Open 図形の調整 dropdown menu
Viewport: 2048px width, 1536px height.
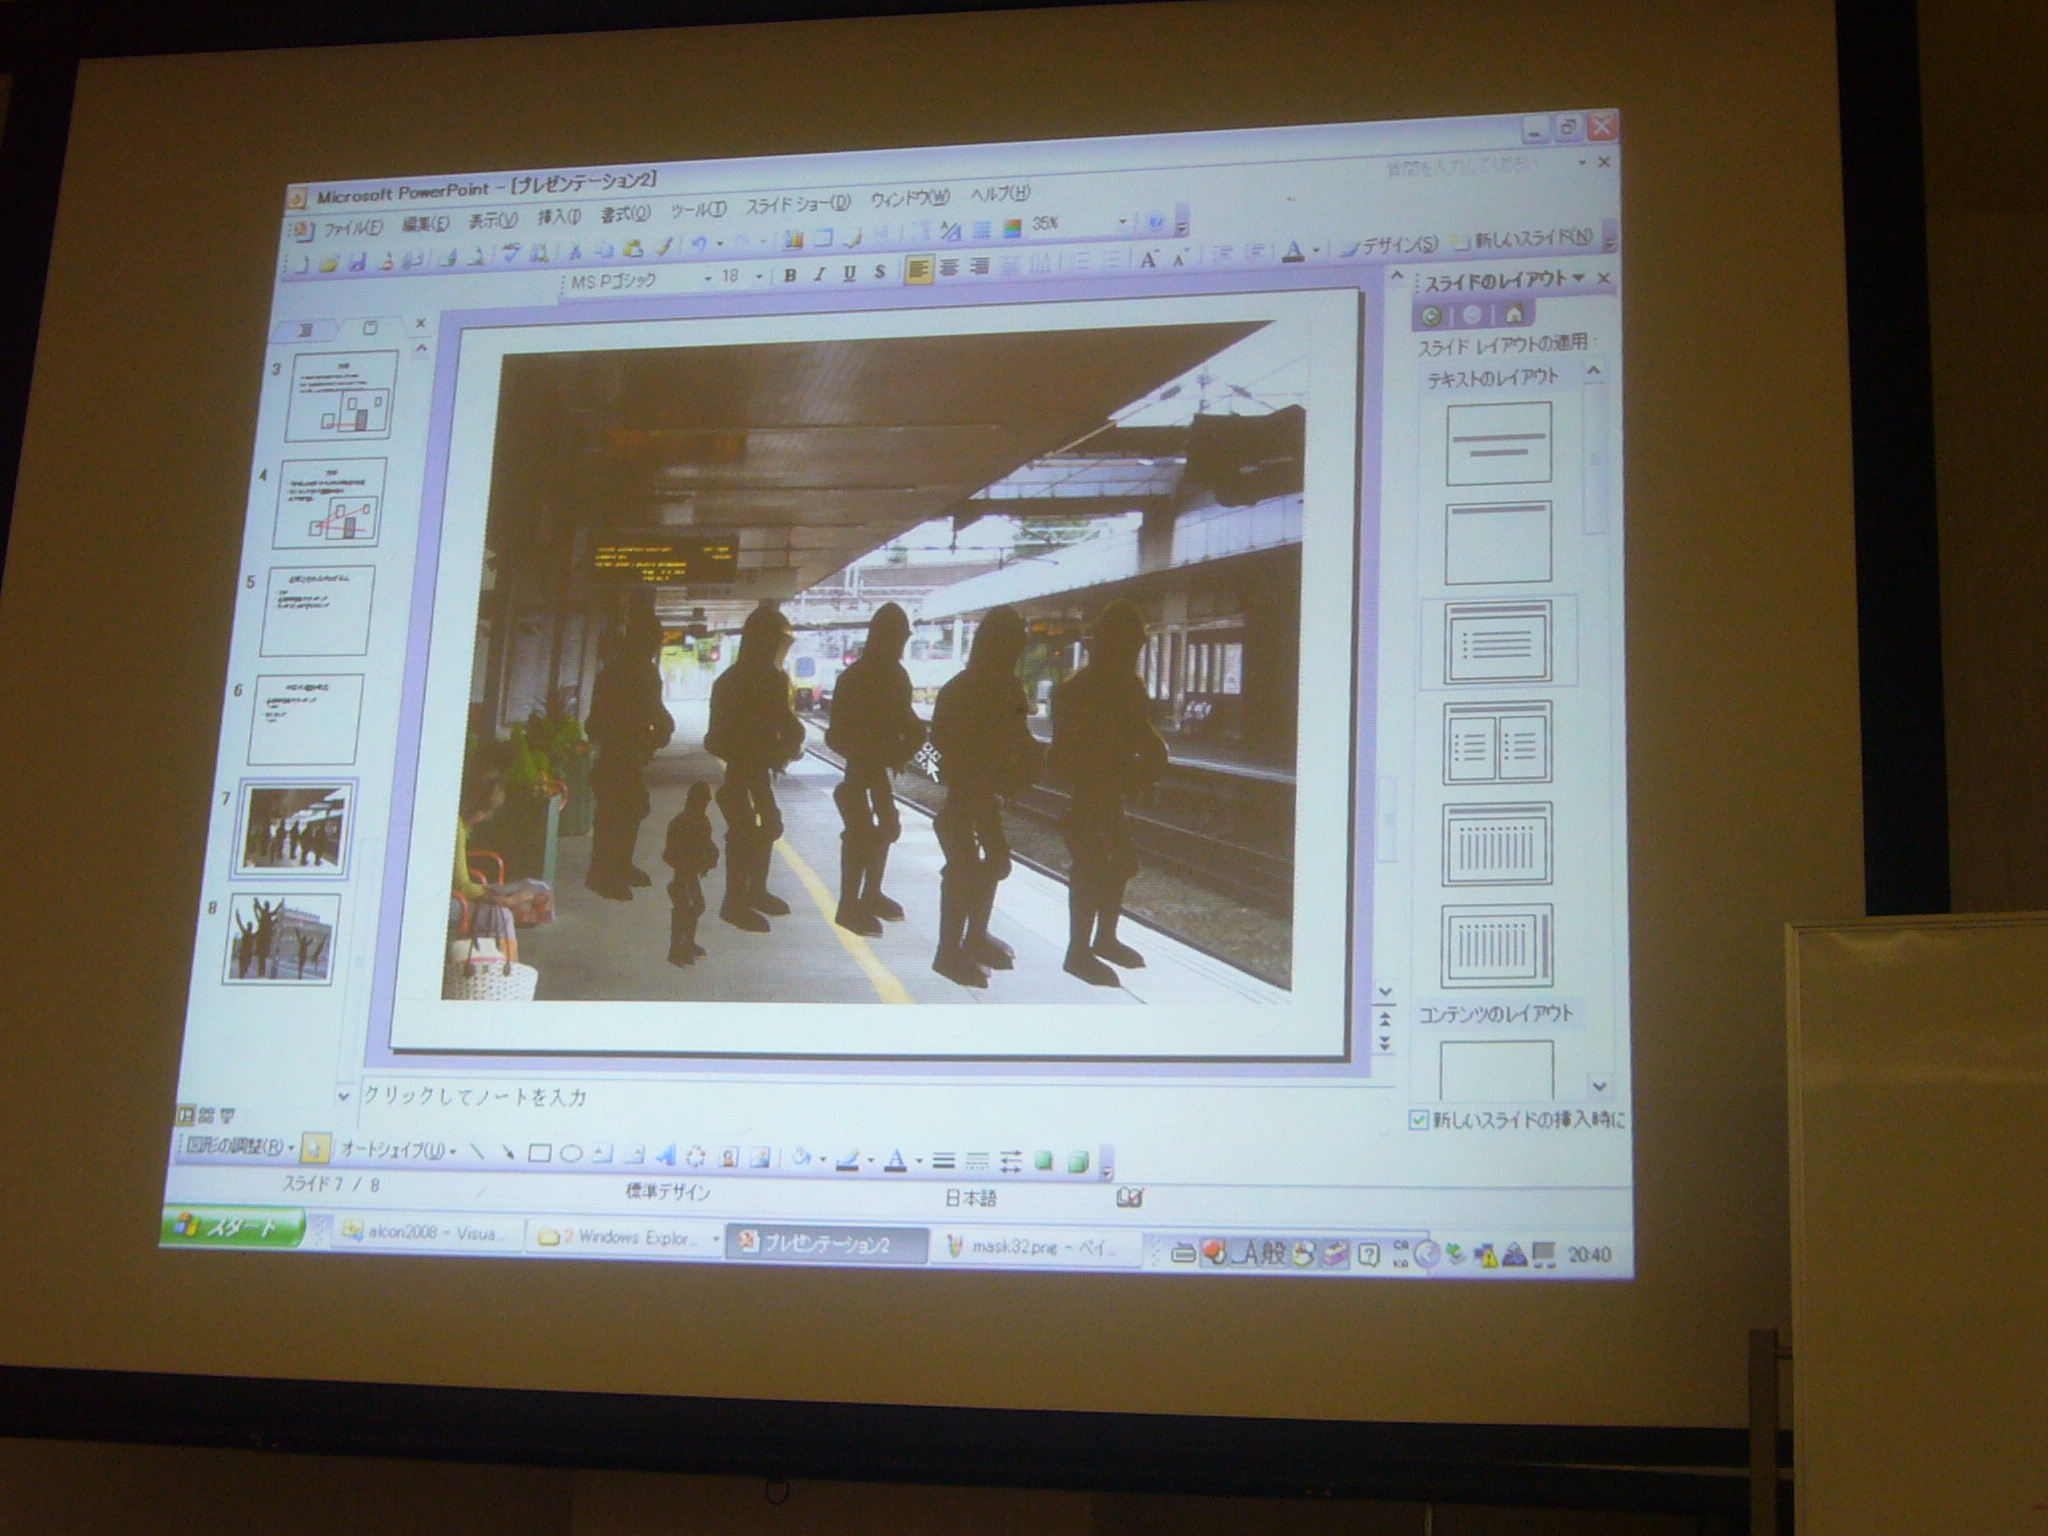click(241, 1146)
